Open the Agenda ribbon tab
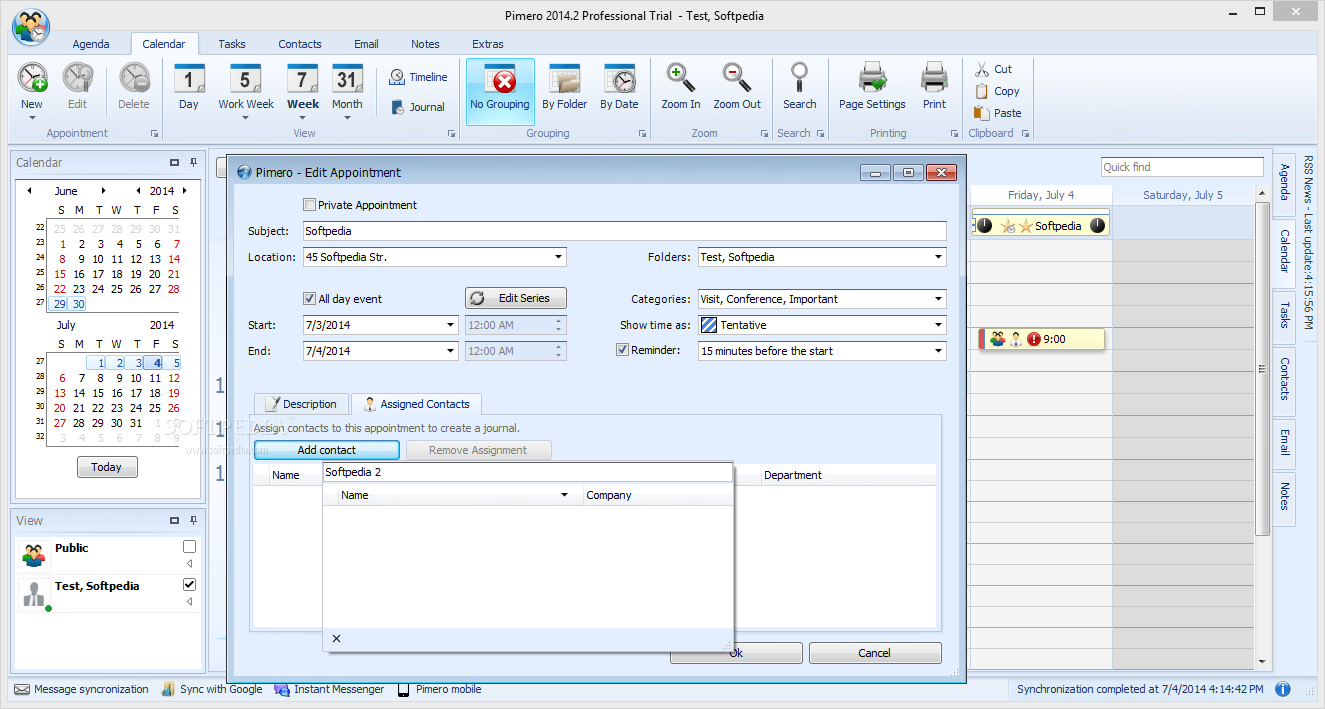The width and height of the screenshot is (1325, 709). [x=91, y=44]
